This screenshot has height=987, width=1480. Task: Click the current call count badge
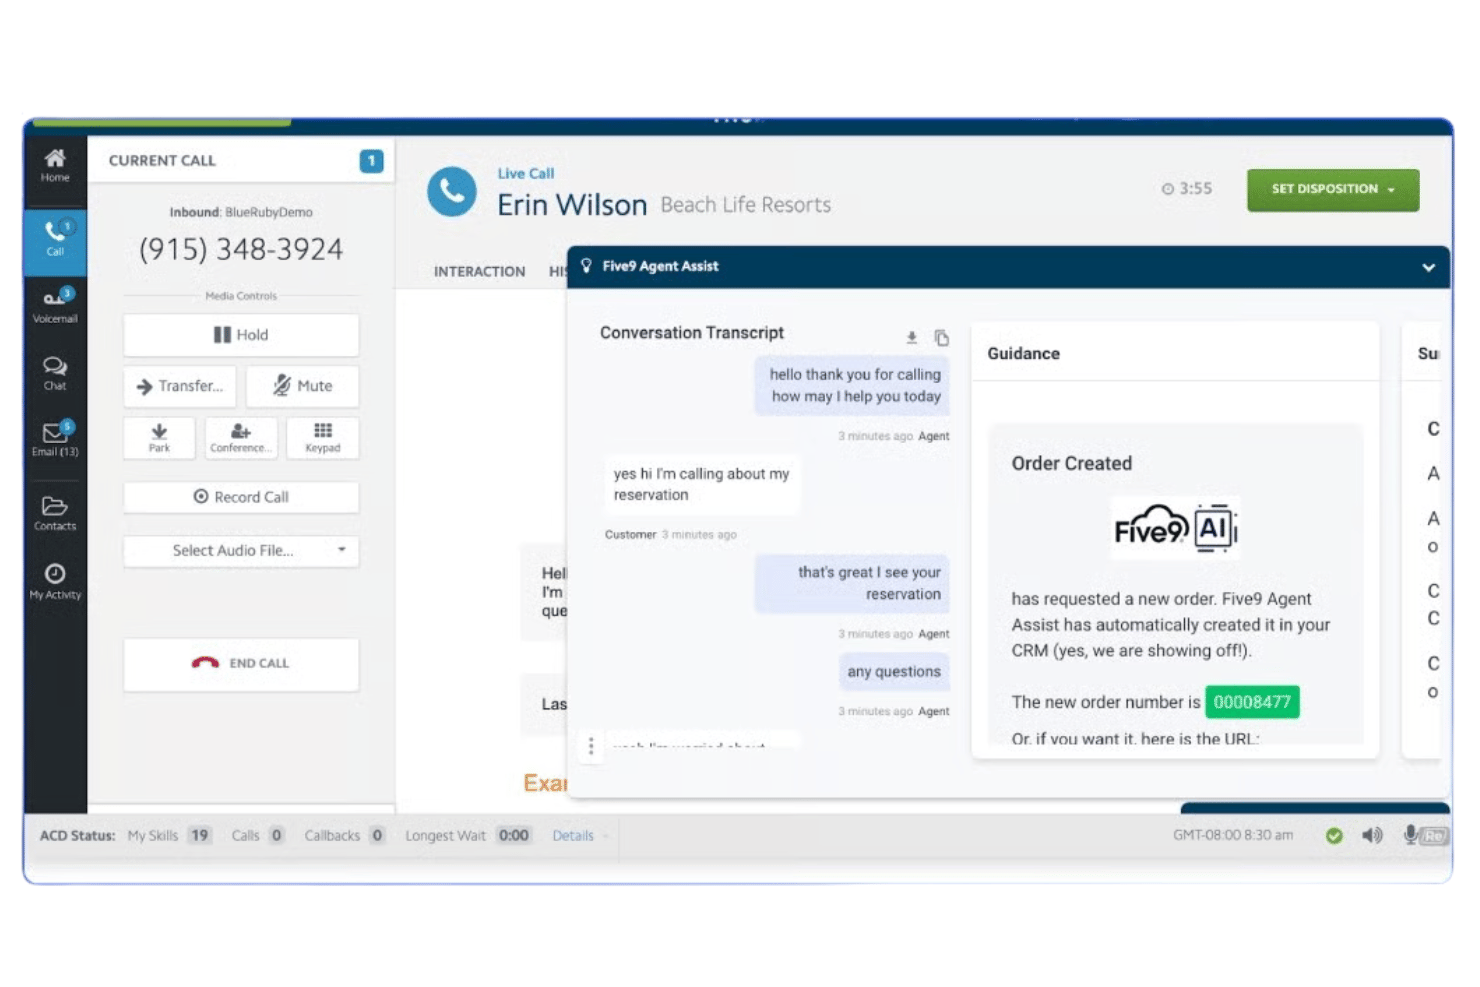click(371, 161)
